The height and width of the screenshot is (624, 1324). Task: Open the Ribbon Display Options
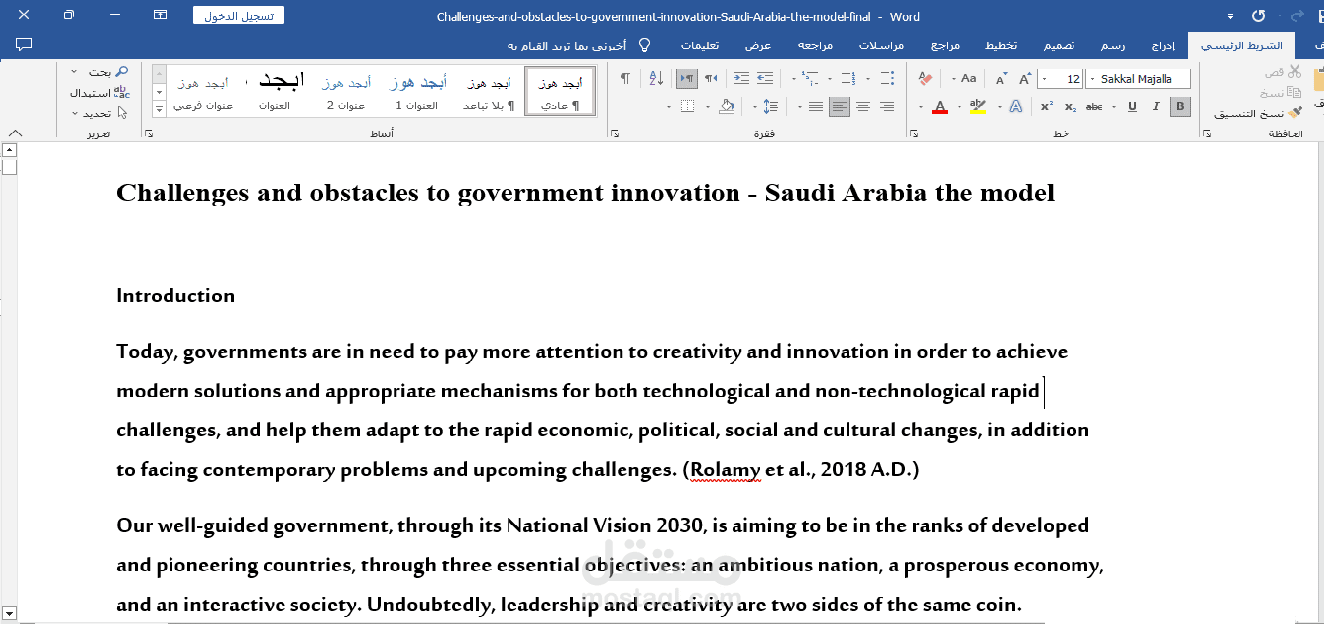(x=160, y=15)
